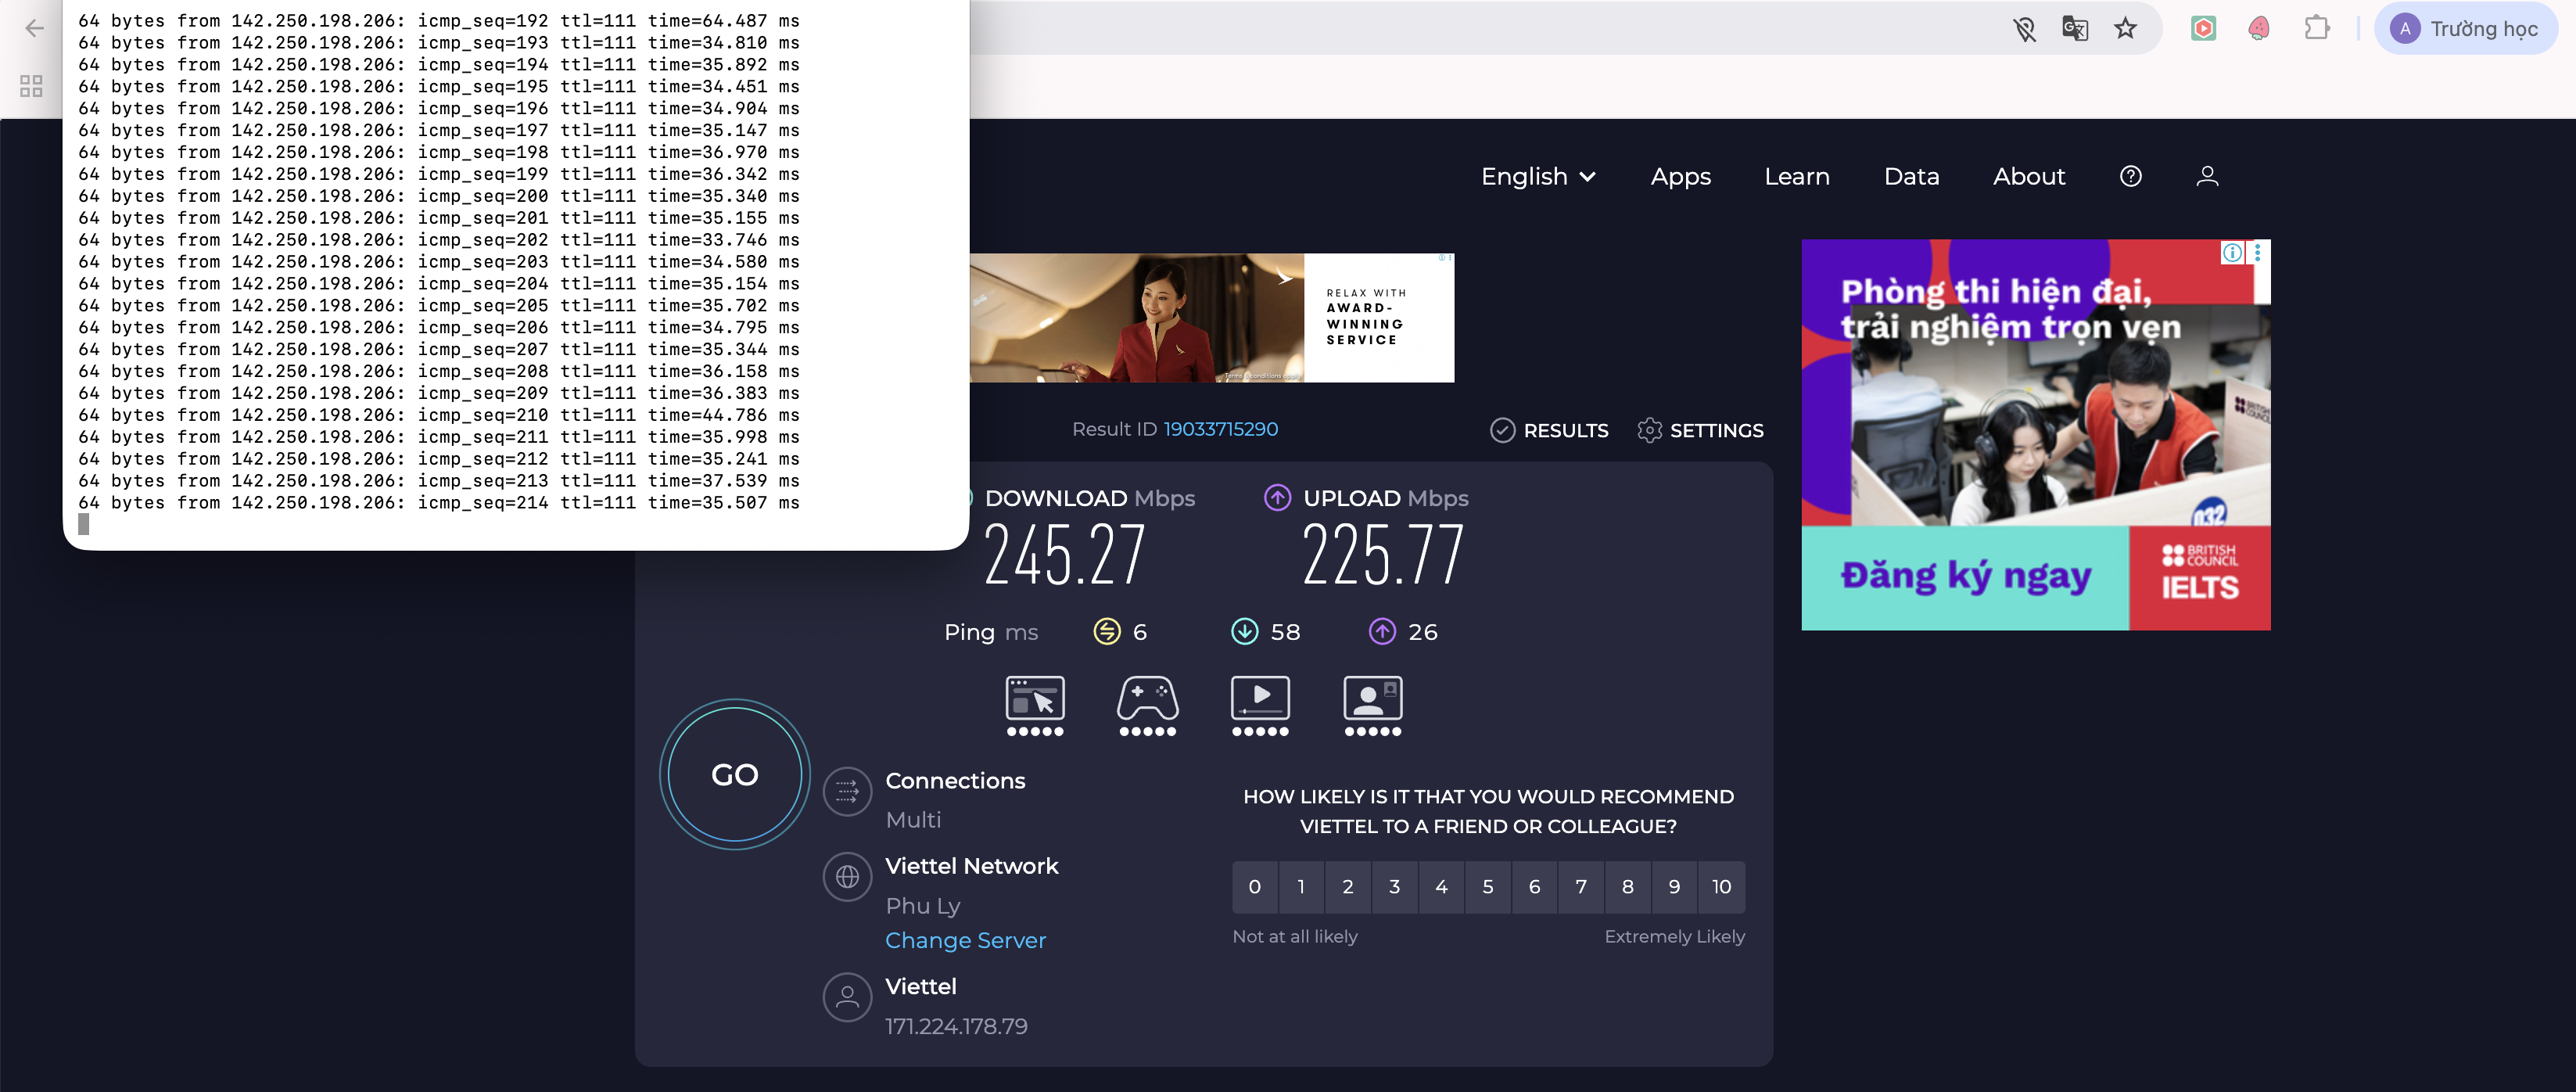Expand the English language dropdown

coord(1537,177)
